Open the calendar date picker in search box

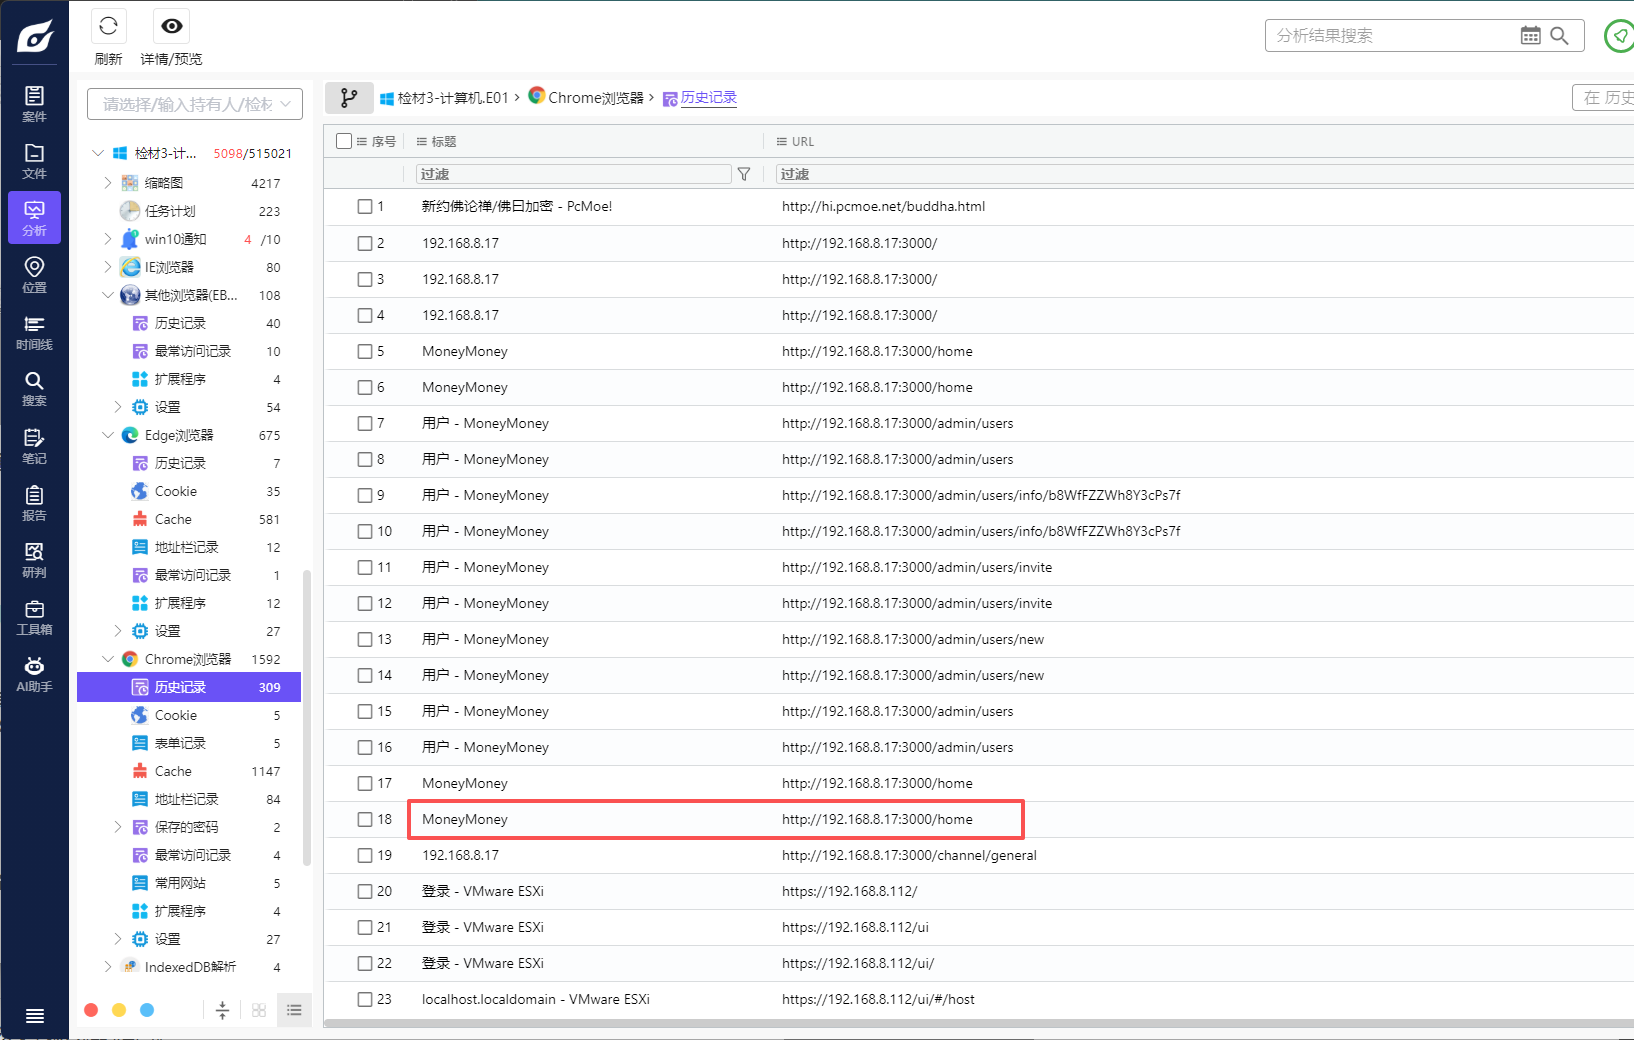(x=1530, y=36)
